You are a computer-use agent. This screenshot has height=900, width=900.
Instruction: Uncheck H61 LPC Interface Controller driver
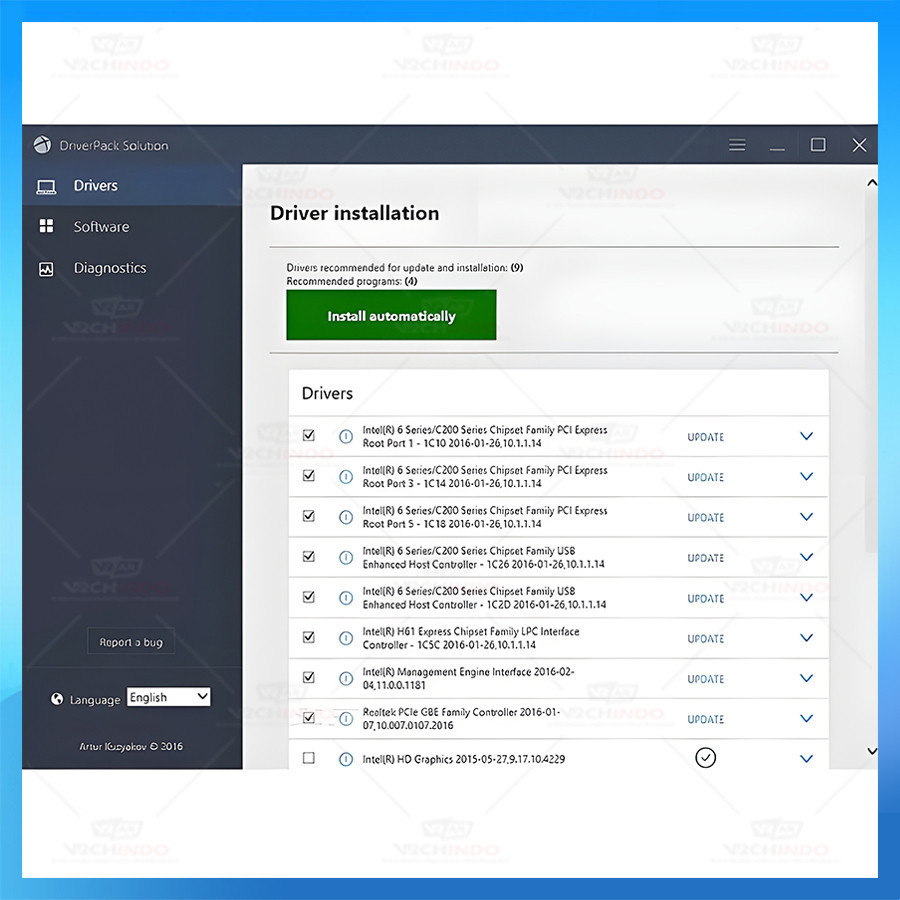[x=309, y=637]
